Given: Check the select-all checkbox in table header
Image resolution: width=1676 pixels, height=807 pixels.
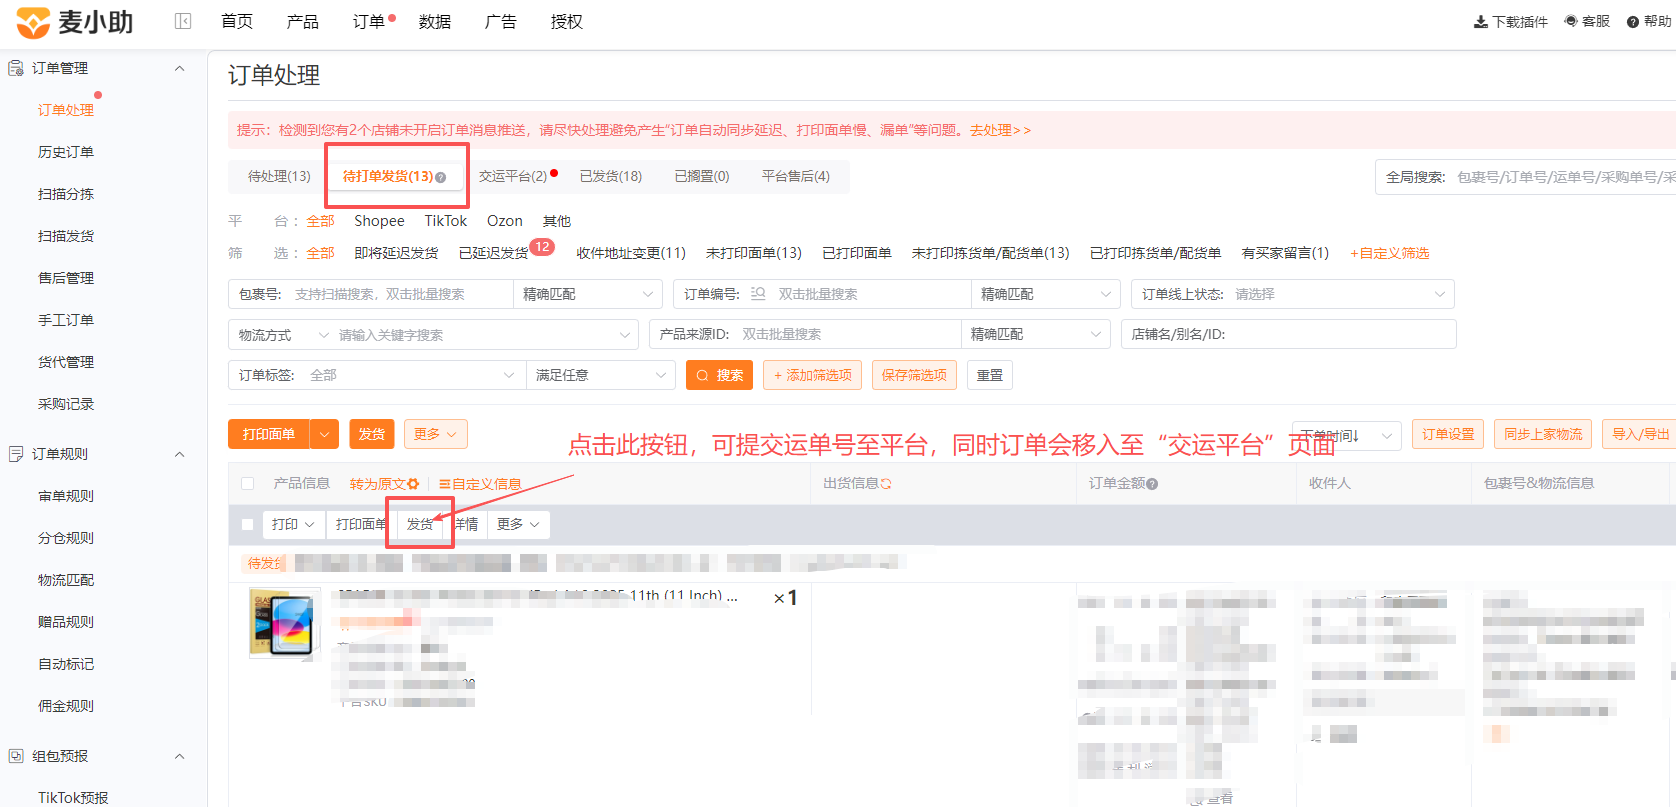Looking at the screenshot, I should pyautogui.click(x=248, y=484).
